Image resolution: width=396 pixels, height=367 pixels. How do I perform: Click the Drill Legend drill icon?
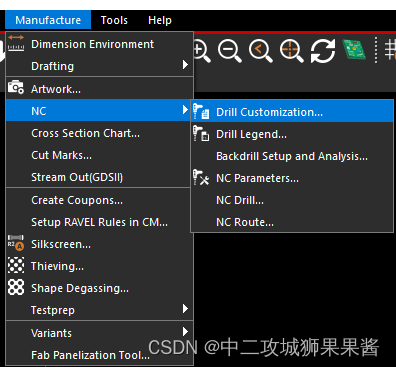[x=201, y=134]
